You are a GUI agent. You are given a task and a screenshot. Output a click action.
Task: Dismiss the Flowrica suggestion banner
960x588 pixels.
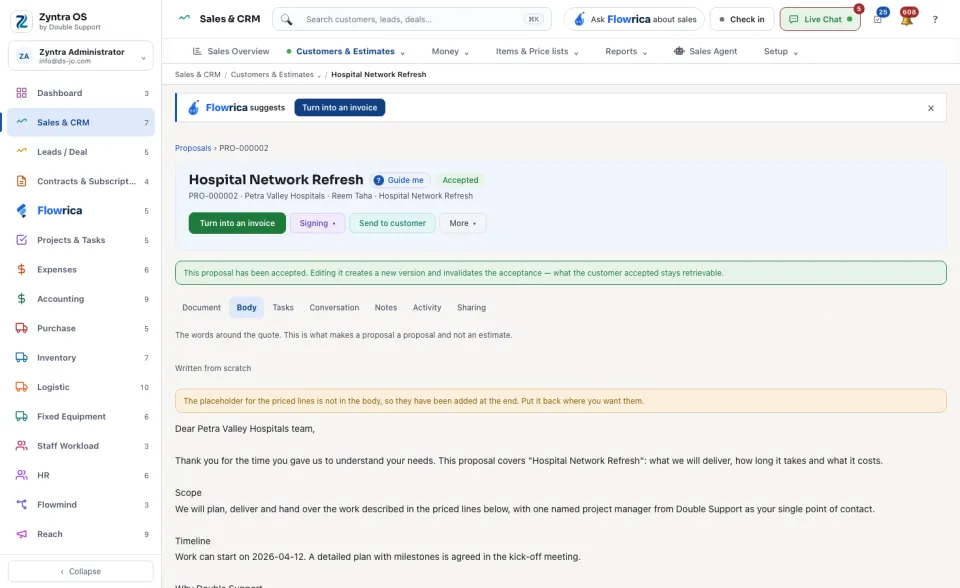point(931,108)
